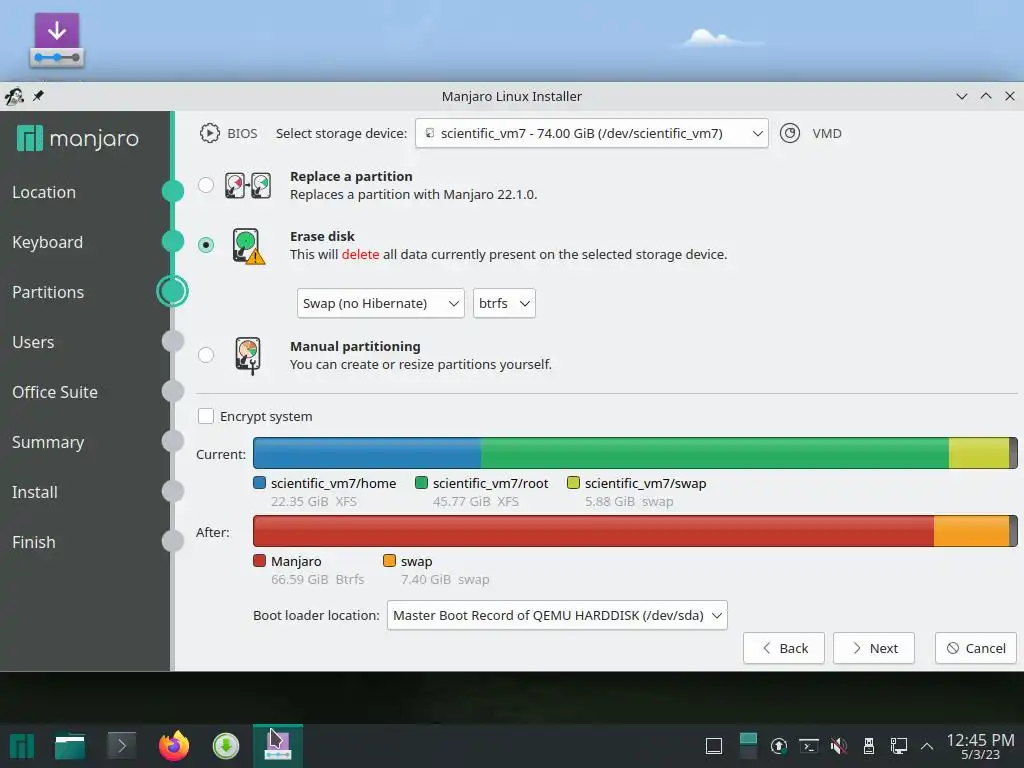The image size is (1024, 768).
Task: Click the red Manjaro segment in After bar
Action: pos(593,531)
